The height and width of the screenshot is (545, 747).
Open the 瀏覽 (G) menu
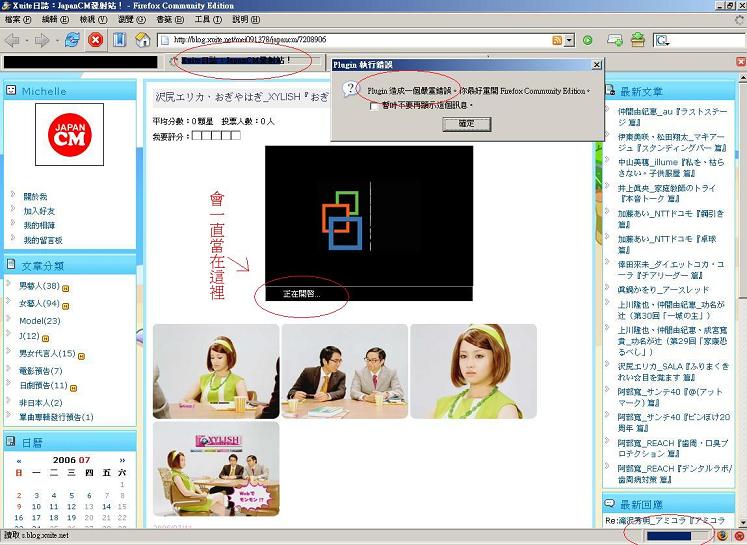tap(131, 20)
